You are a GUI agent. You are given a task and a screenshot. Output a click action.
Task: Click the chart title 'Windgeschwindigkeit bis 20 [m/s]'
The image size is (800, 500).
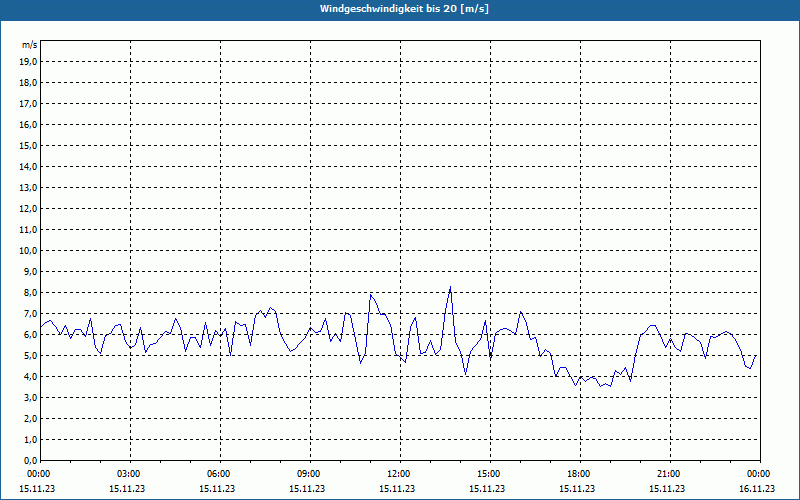(x=404, y=9)
